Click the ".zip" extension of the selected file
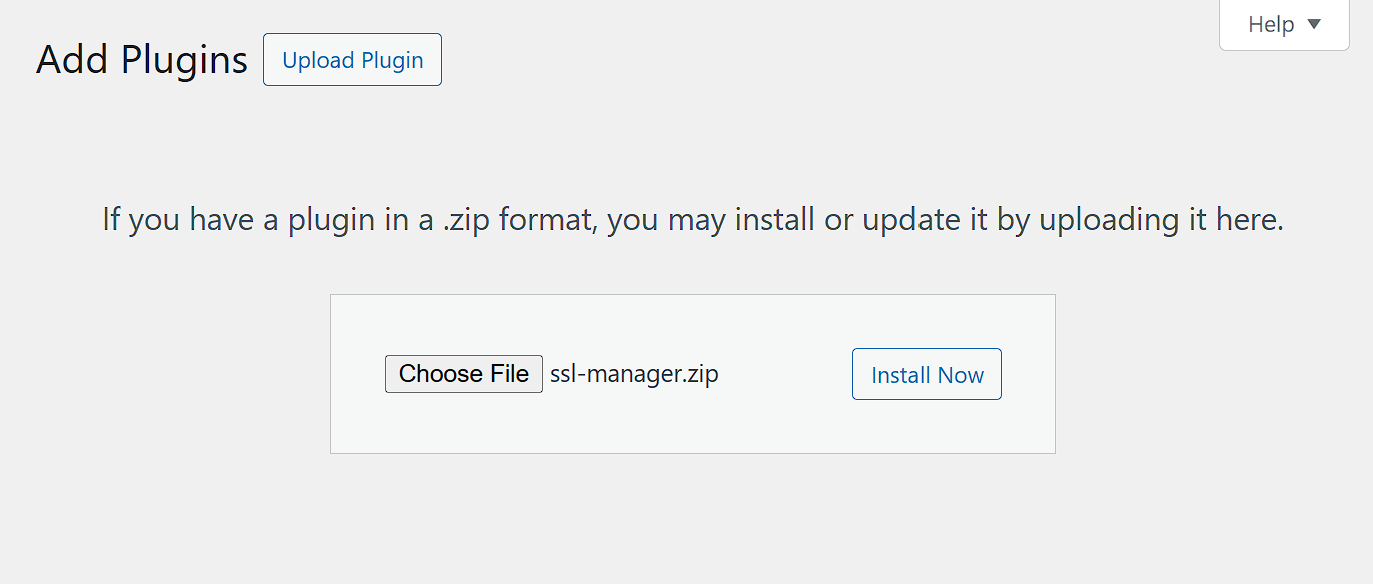The height and width of the screenshot is (584, 1373). coord(698,374)
